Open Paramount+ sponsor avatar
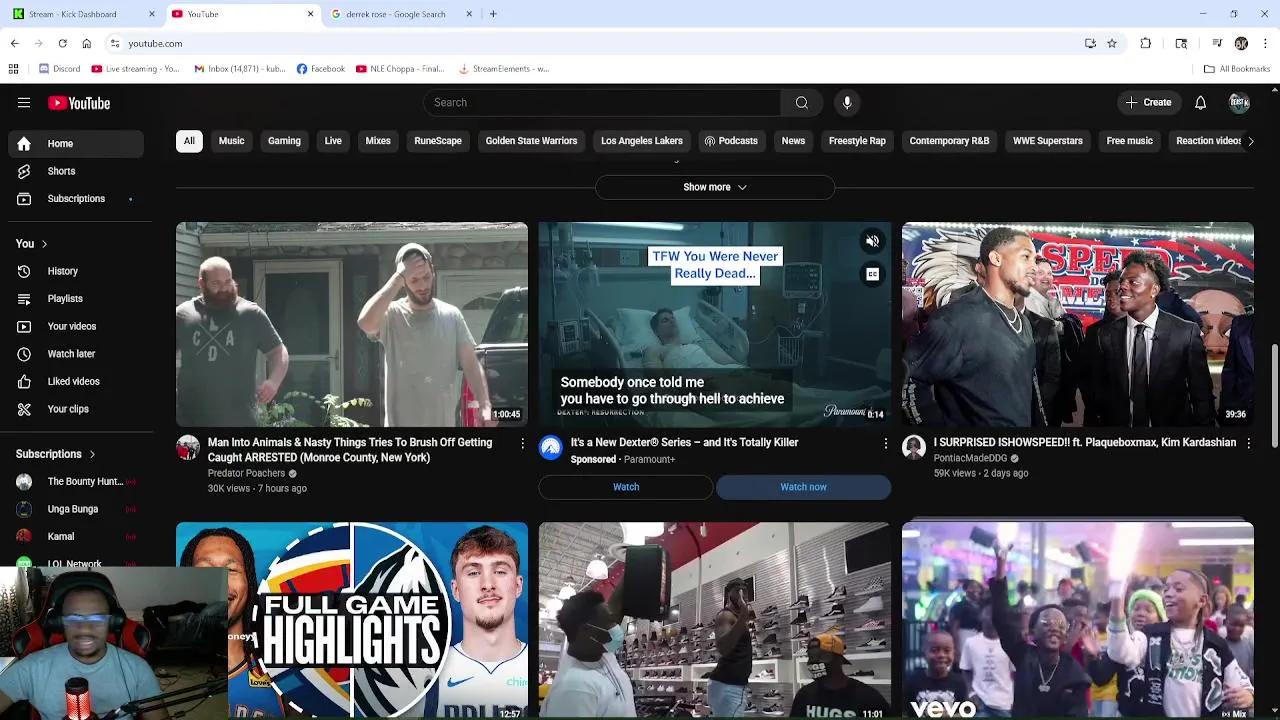Screen dimensions: 1280x720 coord(551,447)
